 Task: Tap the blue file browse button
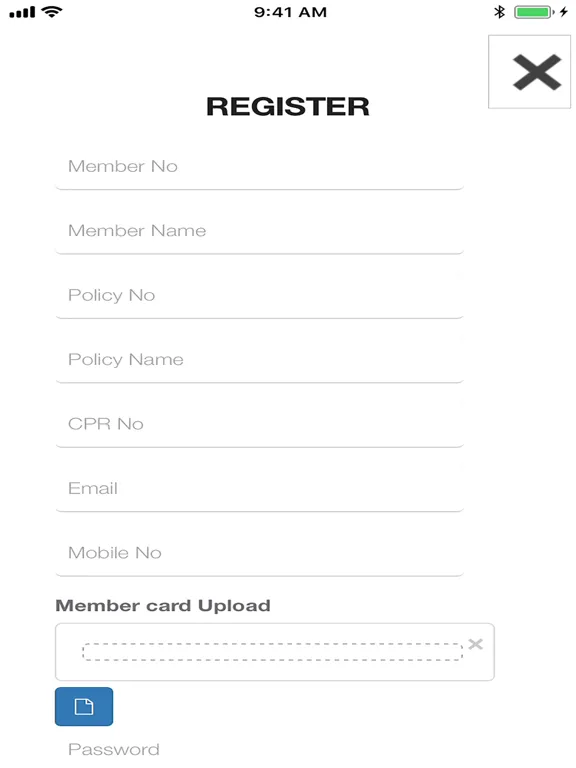[84, 706]
